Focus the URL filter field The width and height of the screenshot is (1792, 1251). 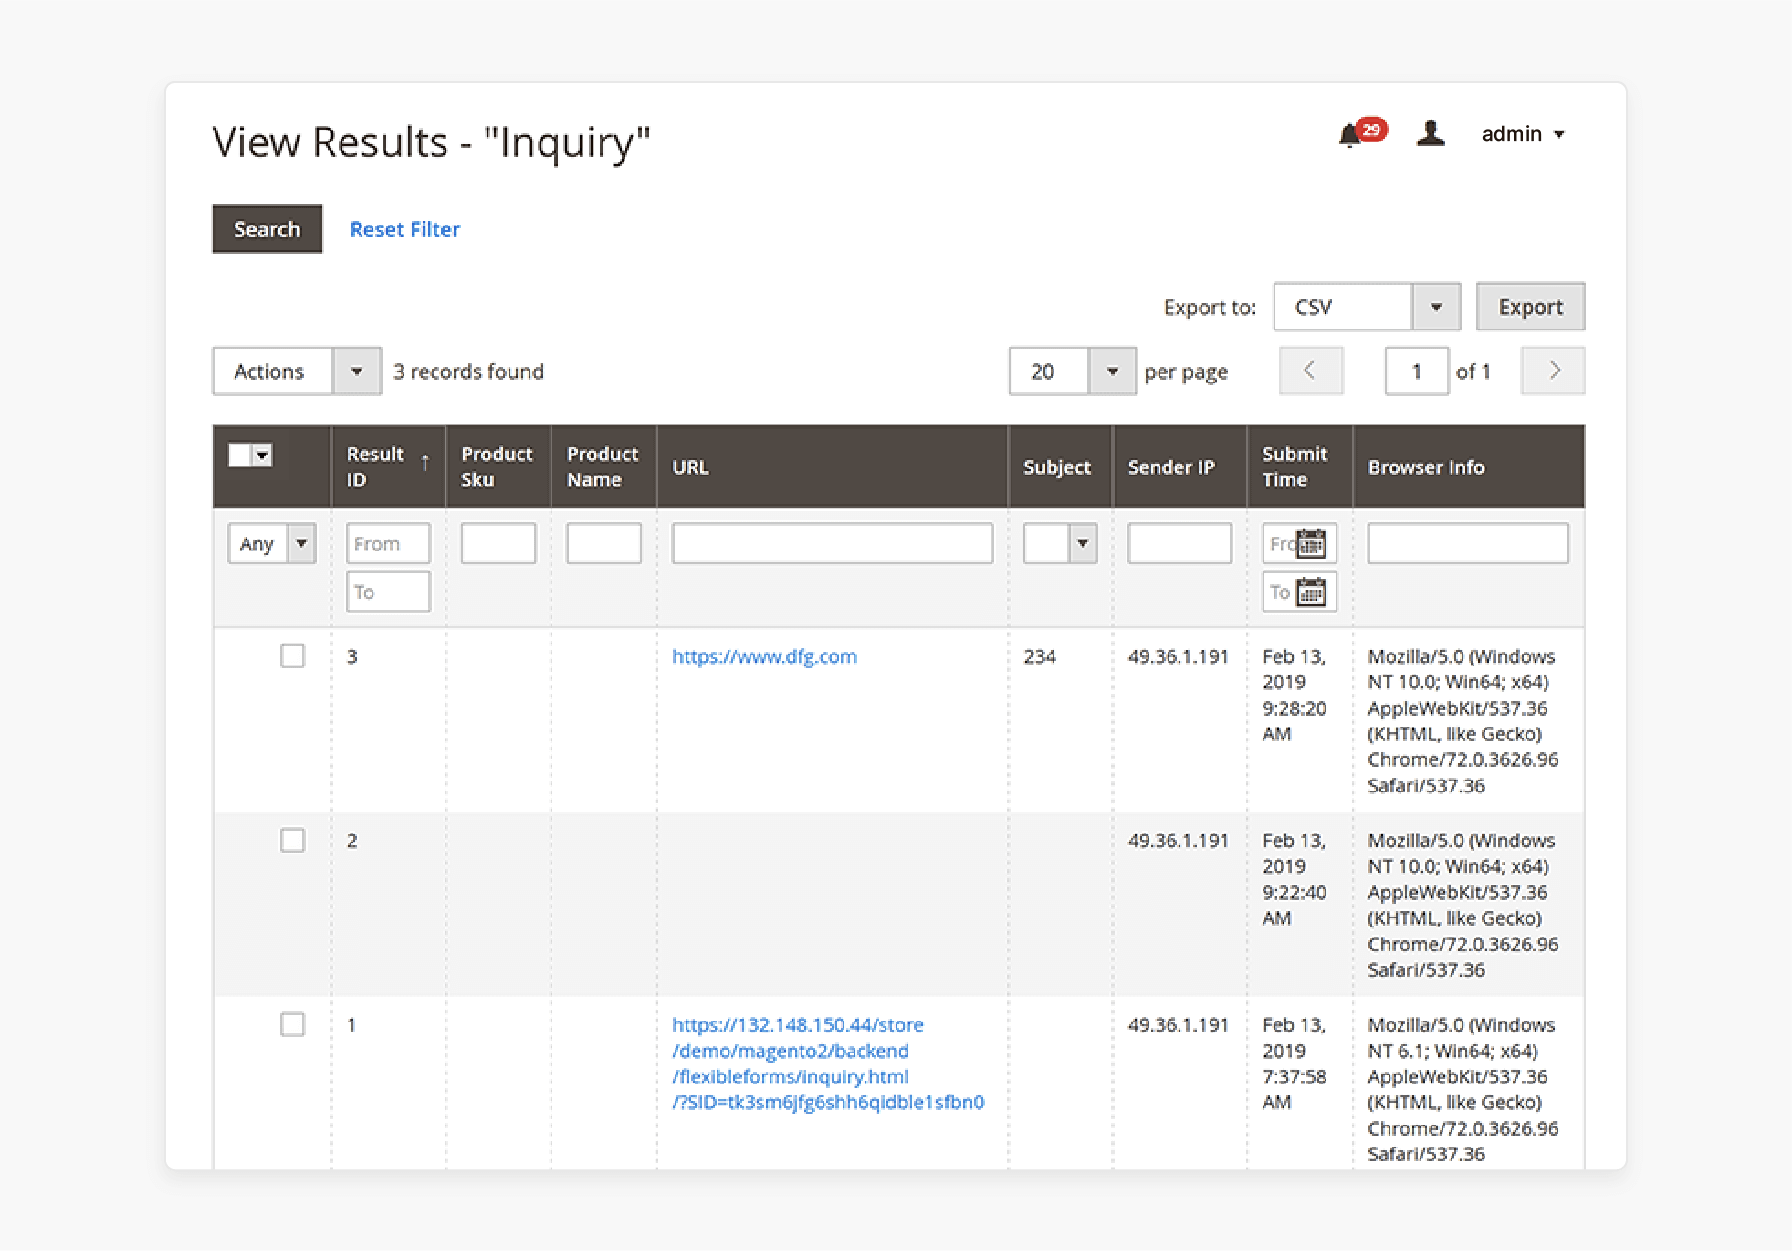tap(832, 543)
